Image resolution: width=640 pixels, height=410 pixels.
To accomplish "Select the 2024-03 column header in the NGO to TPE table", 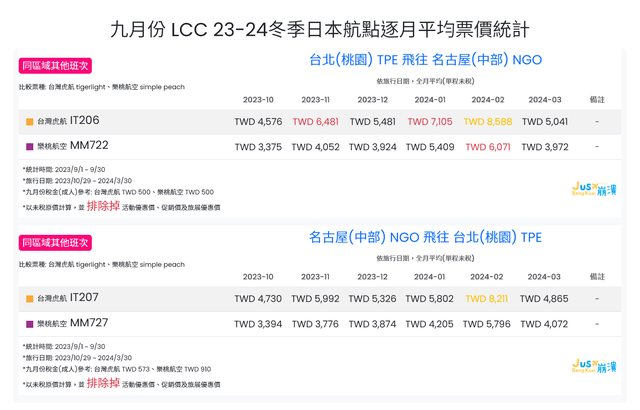I will tap(544, 276).
